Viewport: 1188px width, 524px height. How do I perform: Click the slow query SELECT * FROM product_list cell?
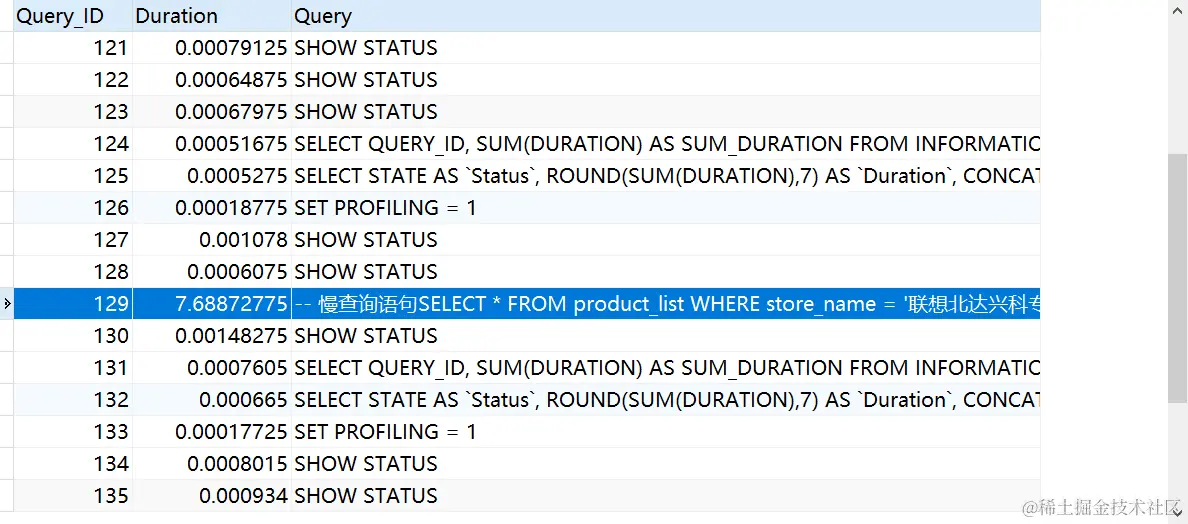(x=665, y=304)
